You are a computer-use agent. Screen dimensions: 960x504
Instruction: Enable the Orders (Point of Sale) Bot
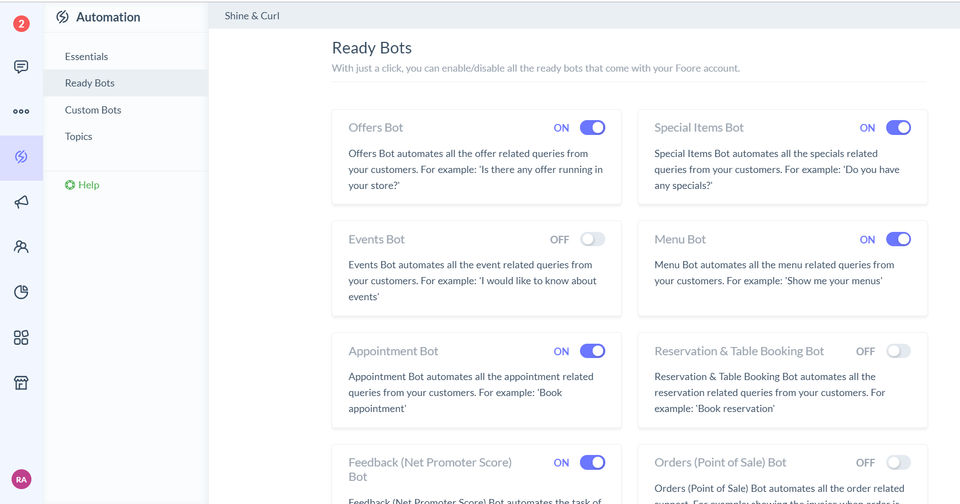coord(898,462)
